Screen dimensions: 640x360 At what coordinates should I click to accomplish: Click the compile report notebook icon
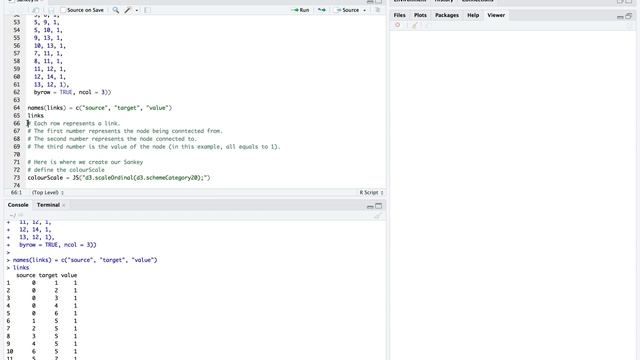pyautogui.click(x=147, y=10)
